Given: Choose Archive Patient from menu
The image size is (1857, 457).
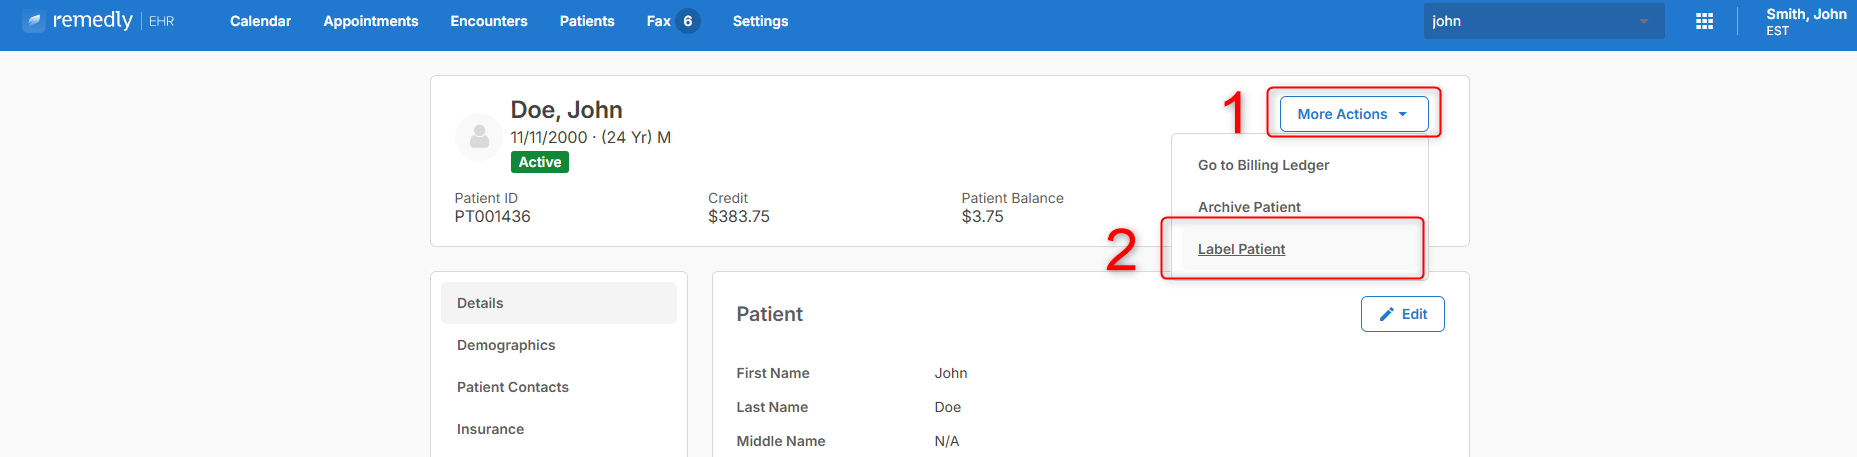Looking at the screenshot, I should click(1249, 207).
